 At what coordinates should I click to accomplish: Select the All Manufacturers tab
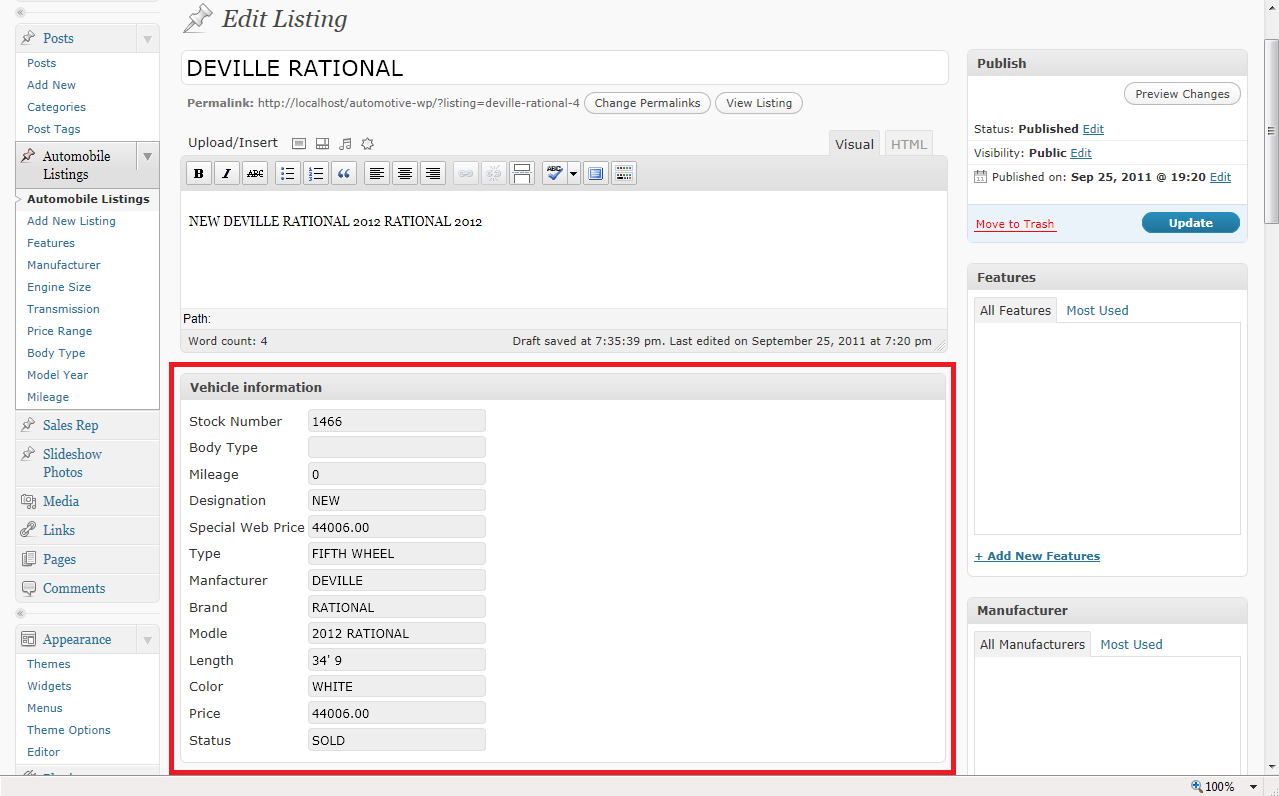click(x=1032, y=644)
